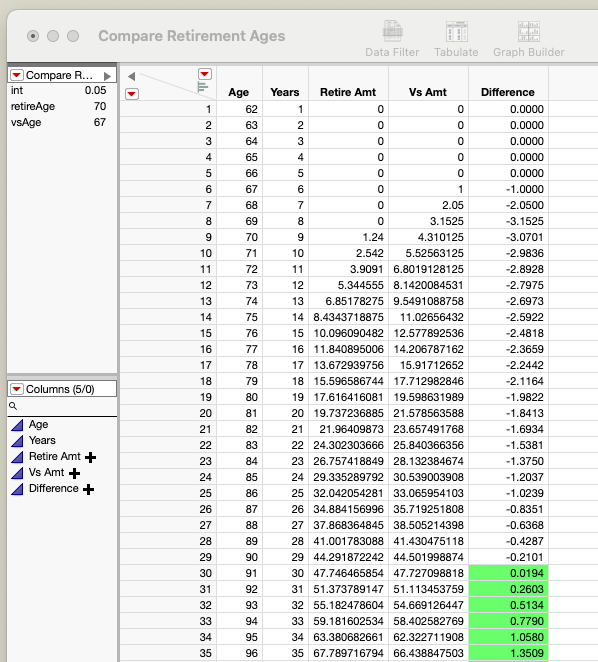The width and height of the screenshot is (598, 662).
Task: Select the Years column header
Action: click(x=285, y=92)
